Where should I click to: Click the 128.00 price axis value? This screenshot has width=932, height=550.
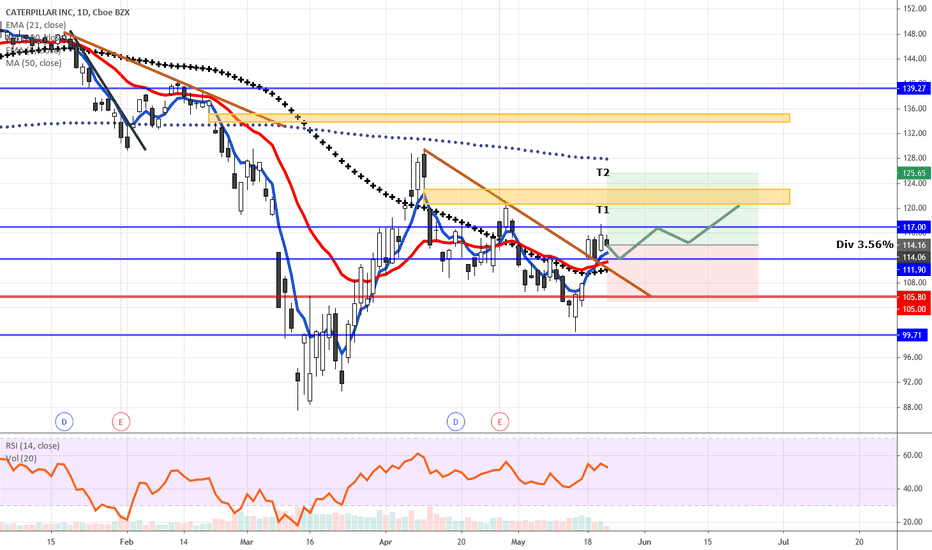tap(914, 158)
